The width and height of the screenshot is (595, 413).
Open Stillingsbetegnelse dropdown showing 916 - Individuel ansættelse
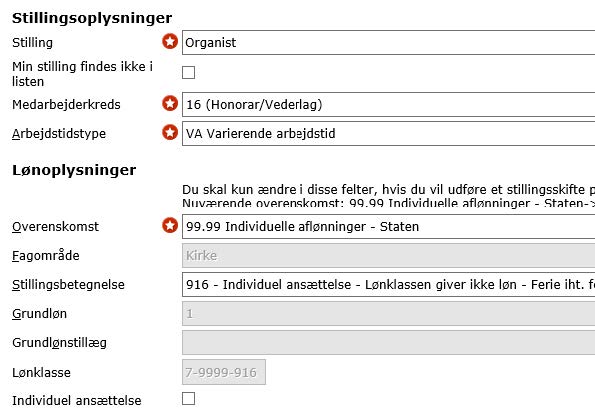pyautogui.click(x=389, y=285)
